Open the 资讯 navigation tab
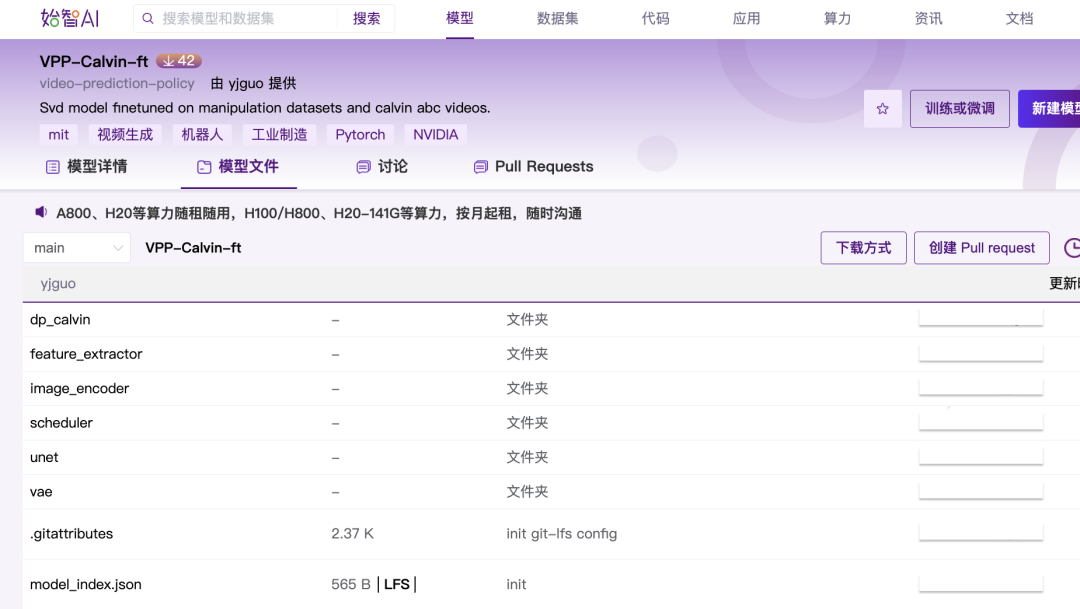 [x=928, y=19]
